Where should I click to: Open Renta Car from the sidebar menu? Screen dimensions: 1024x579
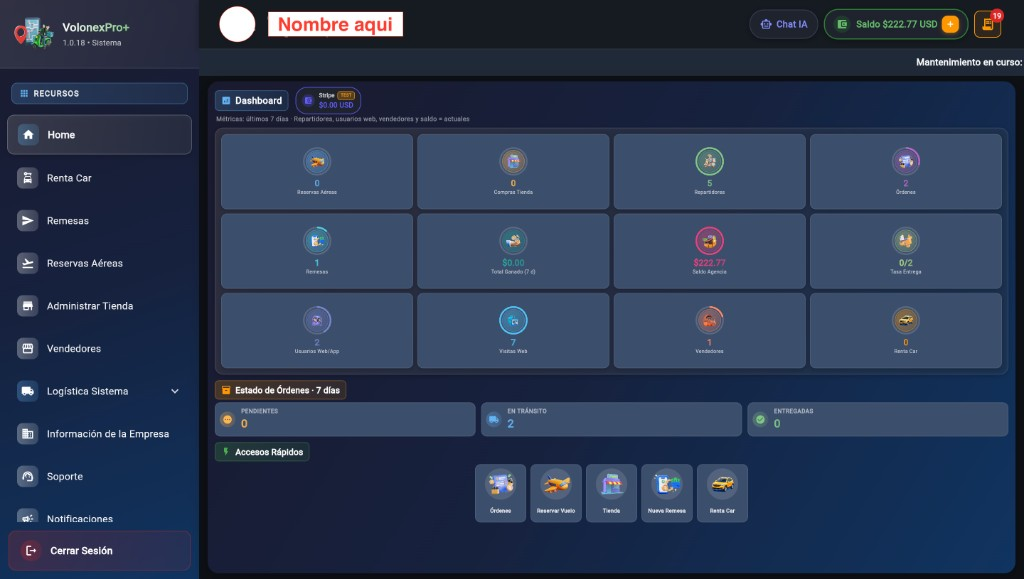click(x=99, y=178)
